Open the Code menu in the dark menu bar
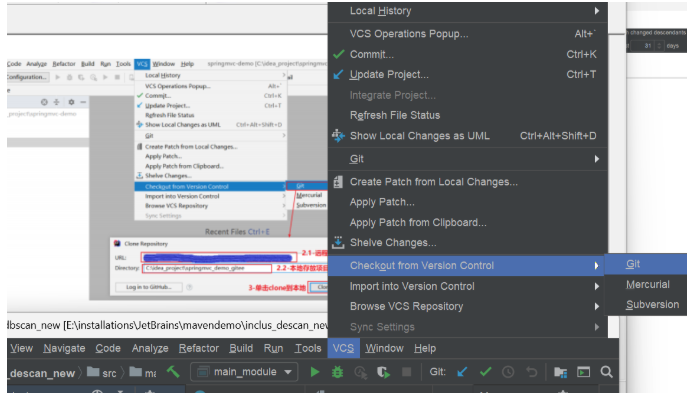 click(108, 348)
